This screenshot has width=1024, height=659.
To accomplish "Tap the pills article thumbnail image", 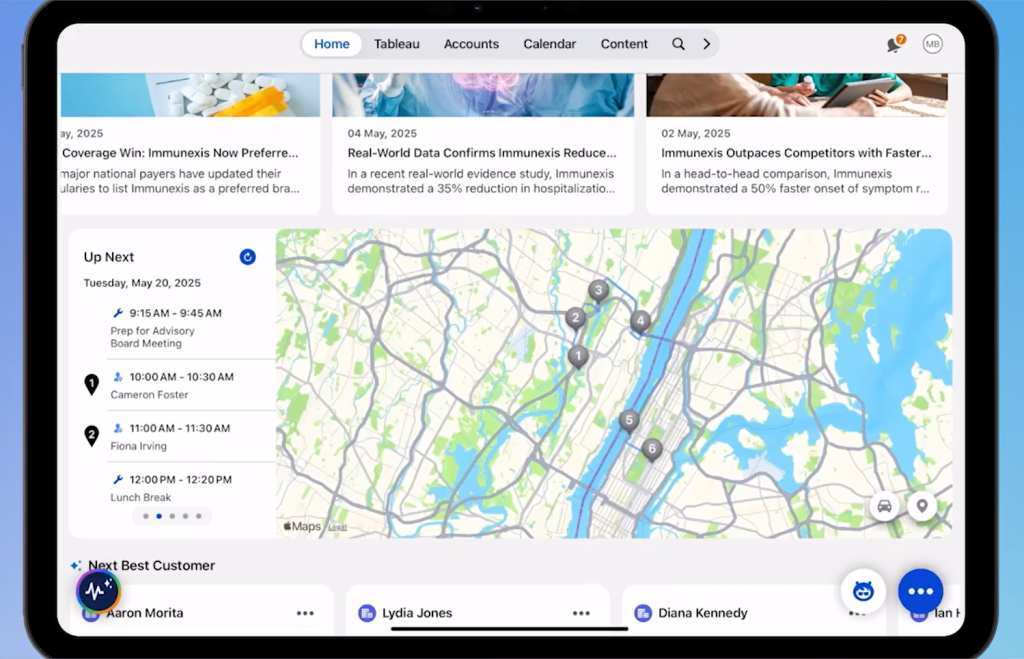I will (x=190, y=95).
